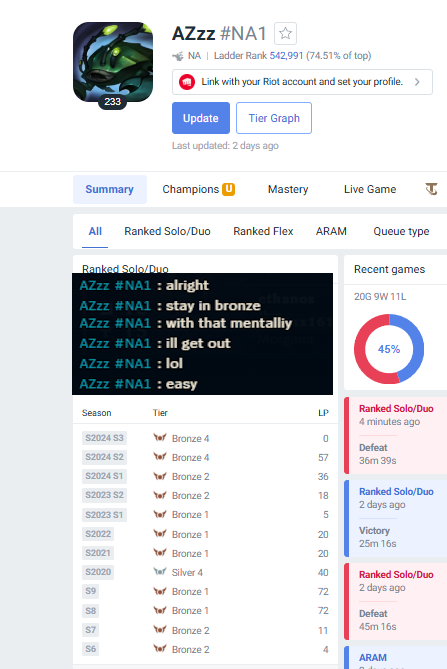The image size is (447, 669).
Task: Select the Ranked Solo/Duo filter tab
Action: coord(167,231)
